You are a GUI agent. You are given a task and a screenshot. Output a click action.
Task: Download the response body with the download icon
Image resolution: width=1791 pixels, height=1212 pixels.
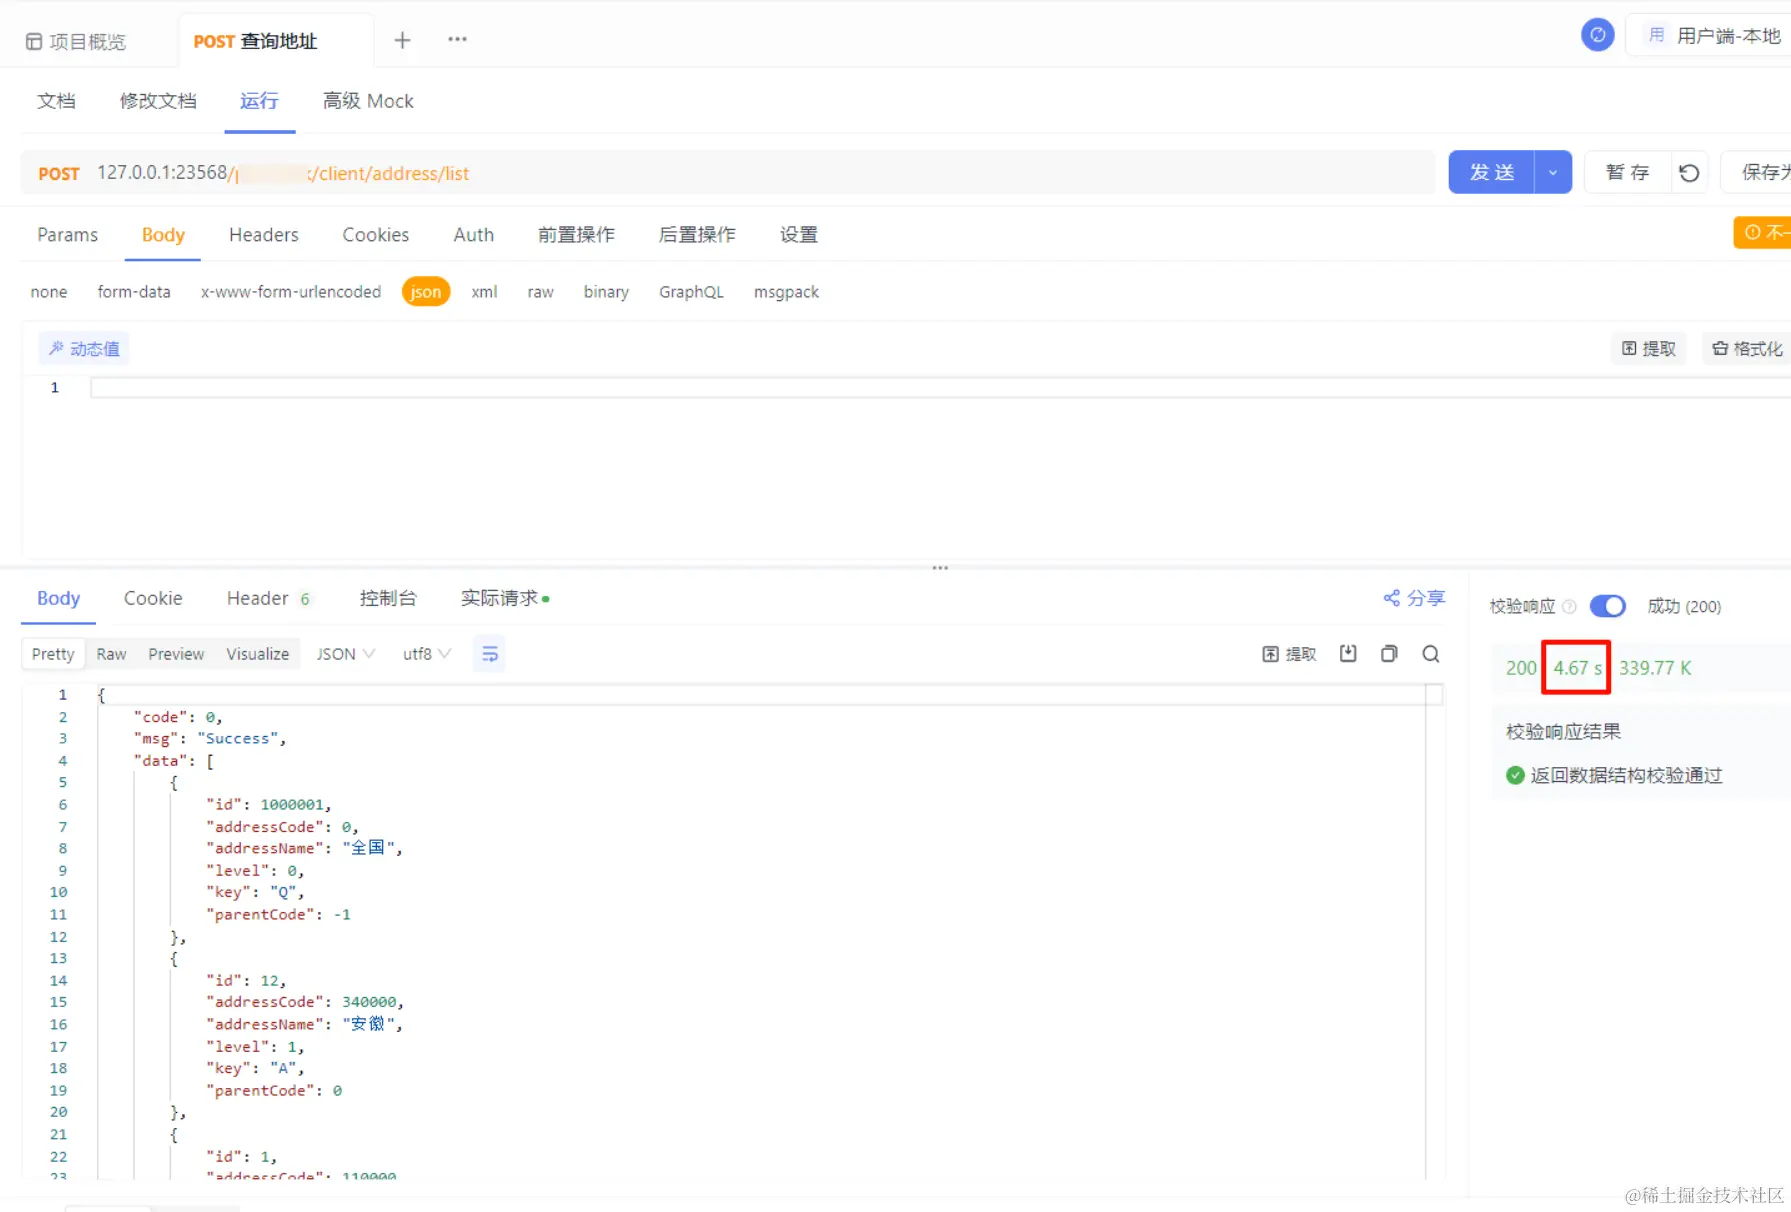click(1348, 653)
